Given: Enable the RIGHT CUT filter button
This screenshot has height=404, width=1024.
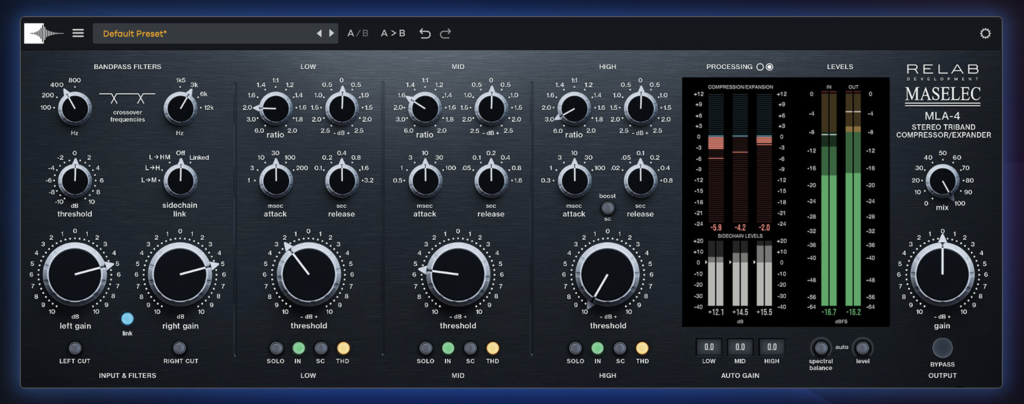Looking at the screenshot, I should (x=179, y=347).
